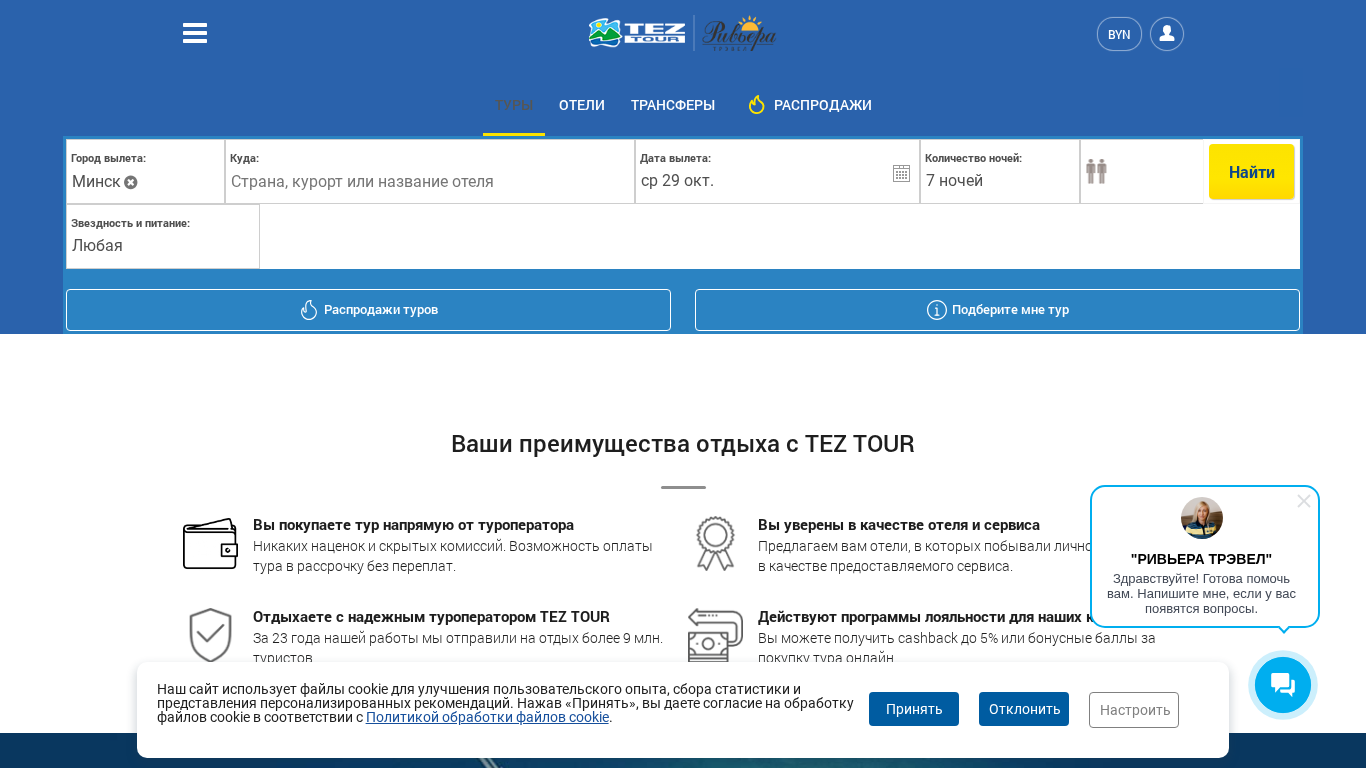Select the Туры tab
Screen dimensions: 1366x768
[514, 105]
